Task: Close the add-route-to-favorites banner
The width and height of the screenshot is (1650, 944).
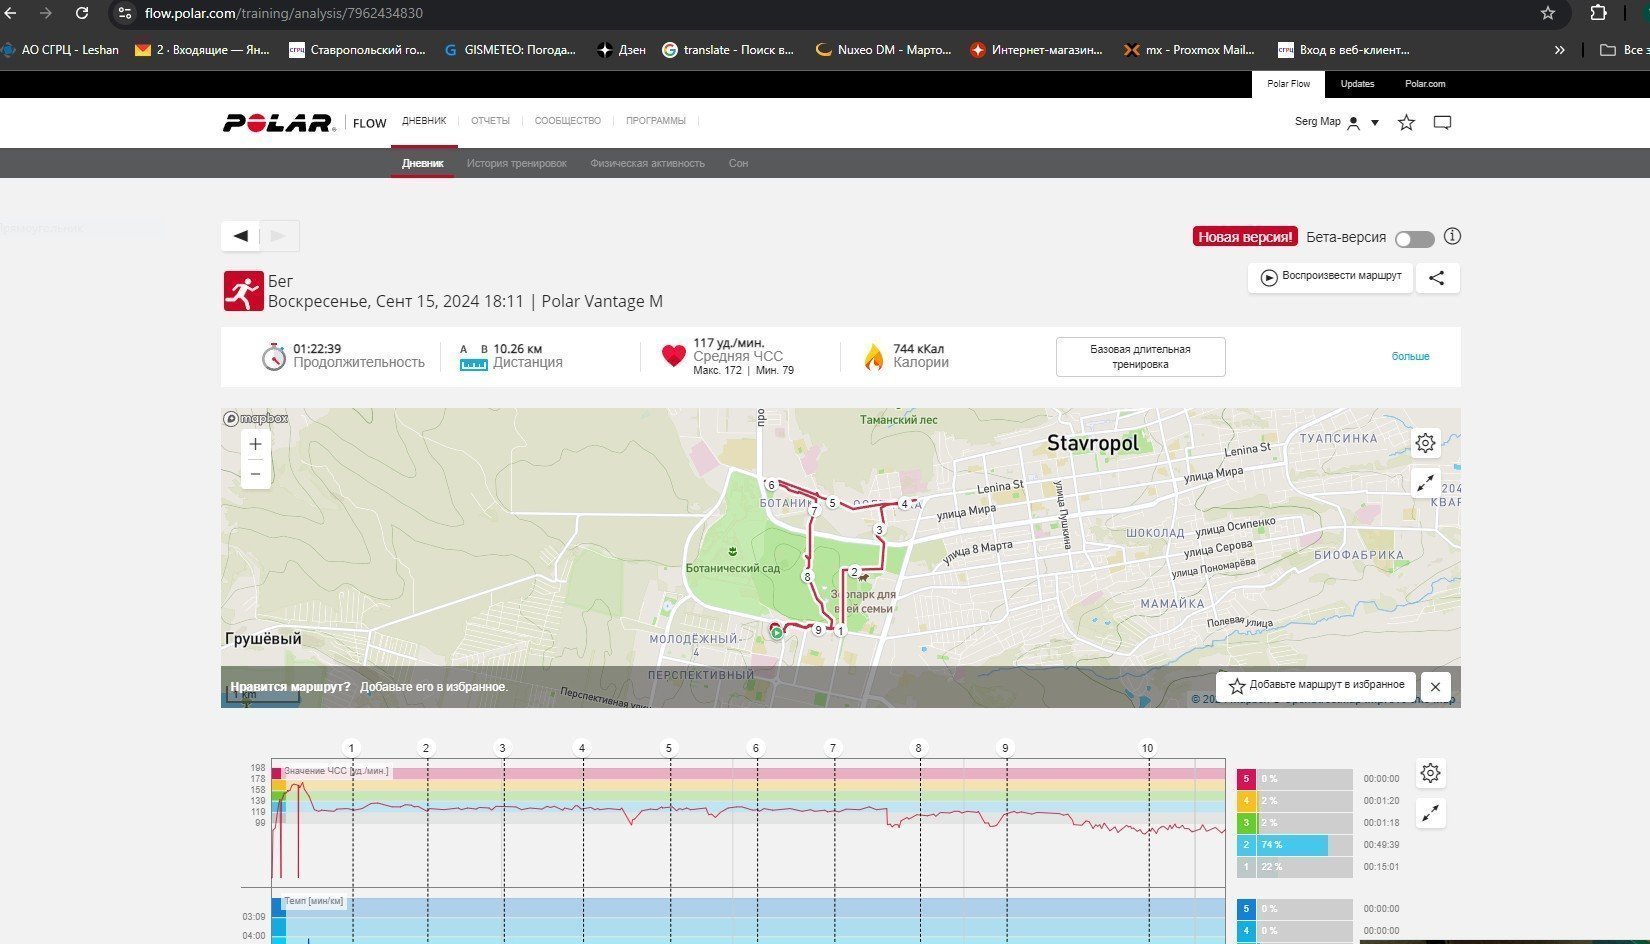Action: coord(1435,686)
